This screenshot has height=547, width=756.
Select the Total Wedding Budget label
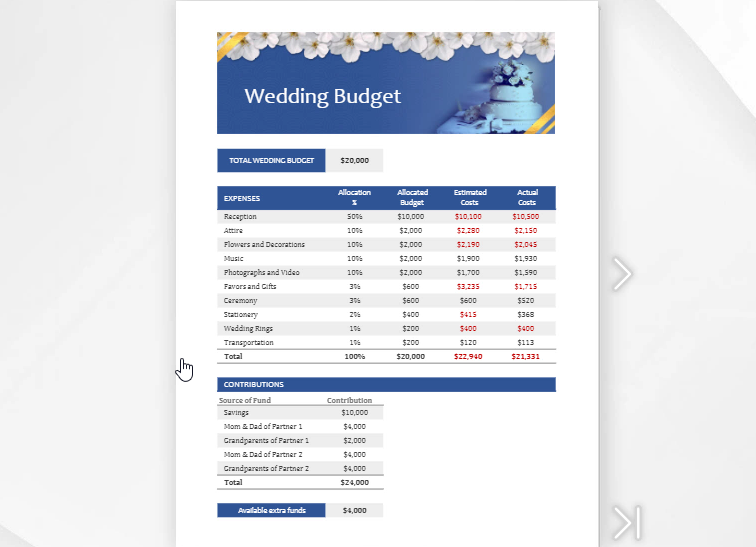pyautogui.click(x=271, y=160)
